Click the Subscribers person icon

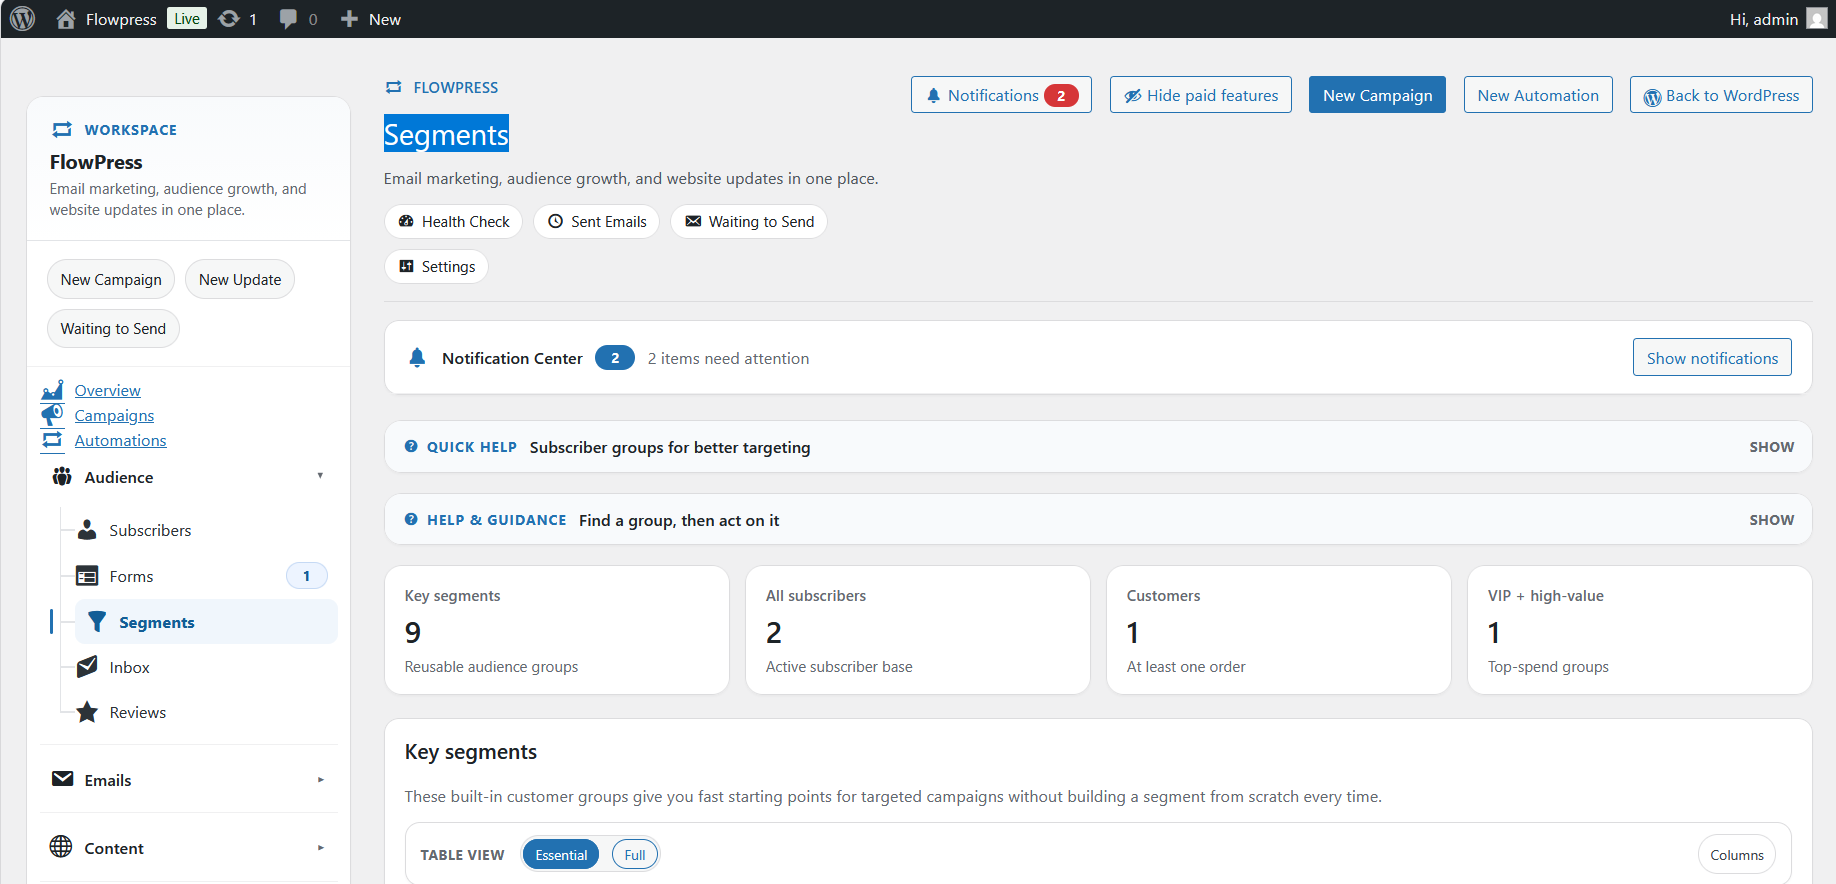point(87,530)
